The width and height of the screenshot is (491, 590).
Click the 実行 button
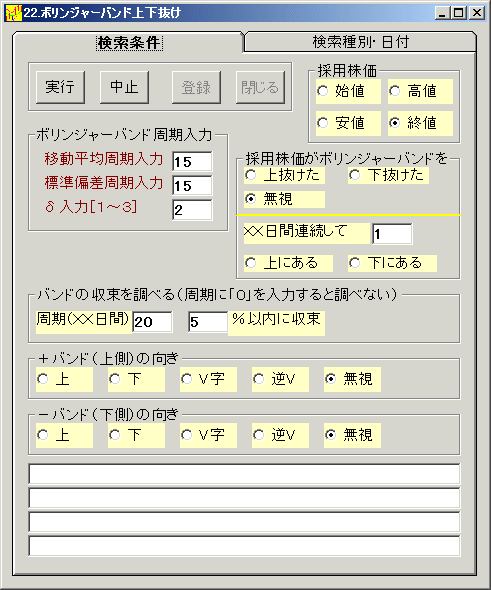point(60,87)
